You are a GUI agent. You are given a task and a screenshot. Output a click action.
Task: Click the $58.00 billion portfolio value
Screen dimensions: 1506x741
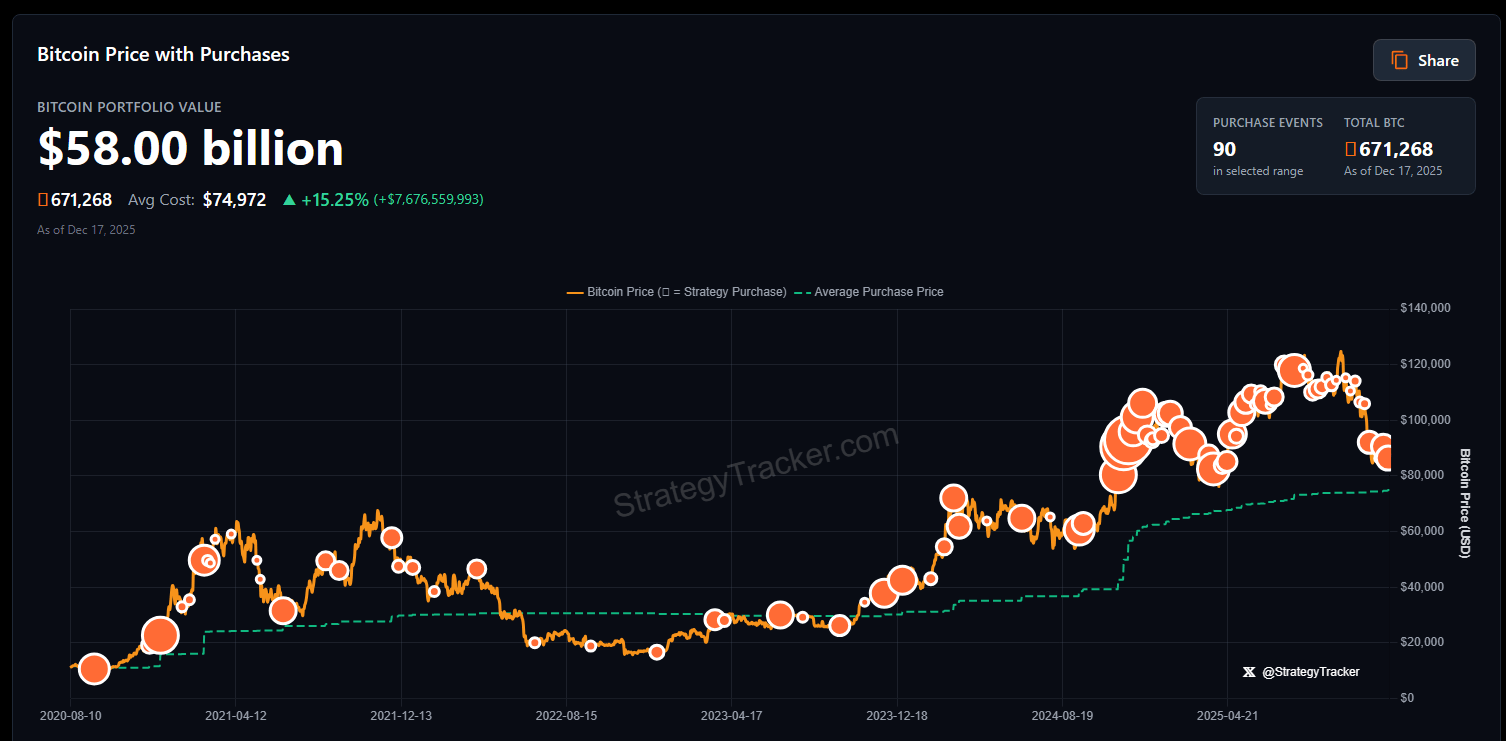click(x=190, y=148)
